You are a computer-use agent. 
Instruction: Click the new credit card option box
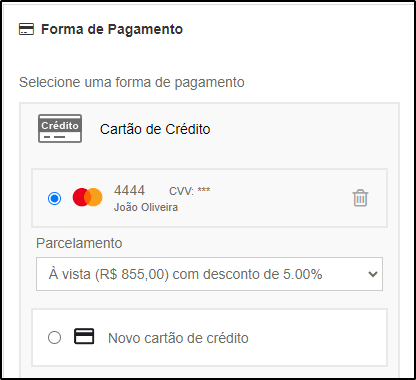tap(209, 337)
